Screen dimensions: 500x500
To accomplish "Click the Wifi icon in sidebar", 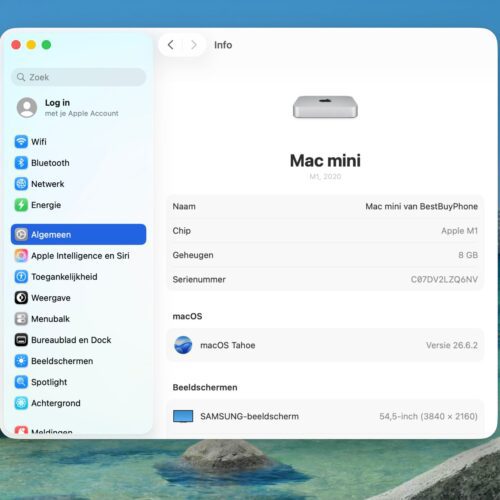I will point(21,142).
